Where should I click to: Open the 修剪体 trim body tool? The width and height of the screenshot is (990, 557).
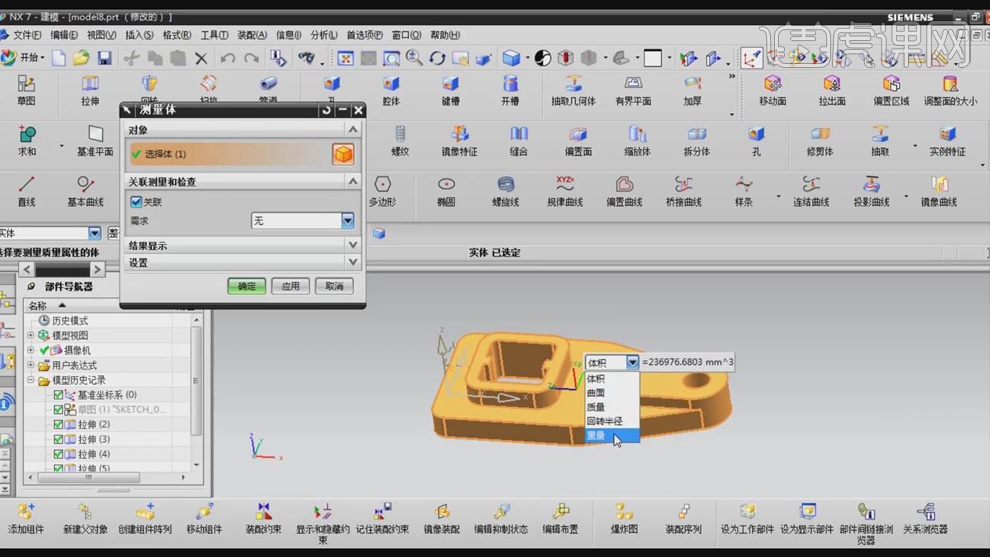(820, 141)
